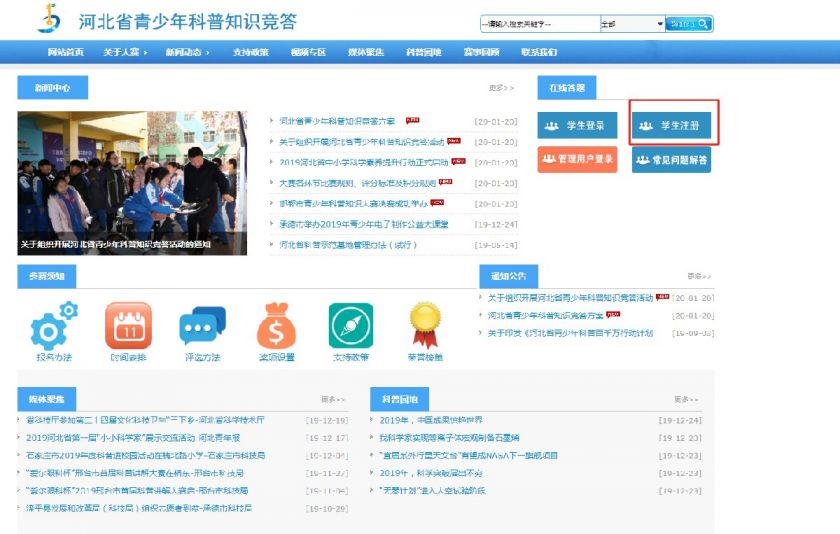Open the 奖项设置 money bag icon
Viewport: 840px width, 534px height.
pyautogui.click(x=276, y=326)
